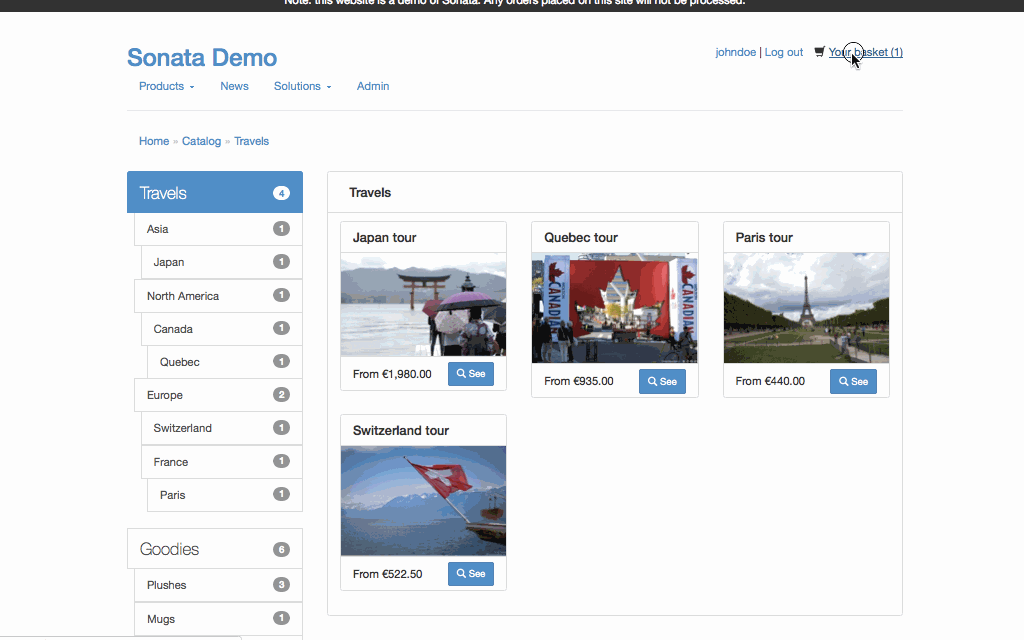Open the Products dropdown menu
Viewport: 1024px width, 640px height.
click(x=166, y=86)
